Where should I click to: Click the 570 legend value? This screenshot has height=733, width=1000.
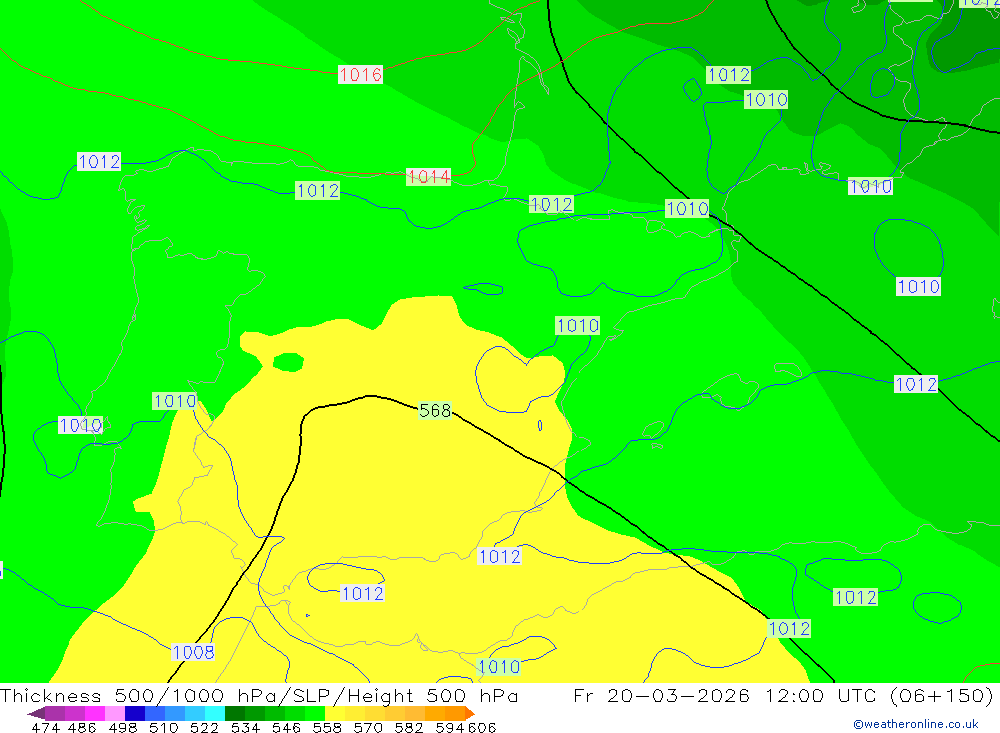[x=367, y=728]
